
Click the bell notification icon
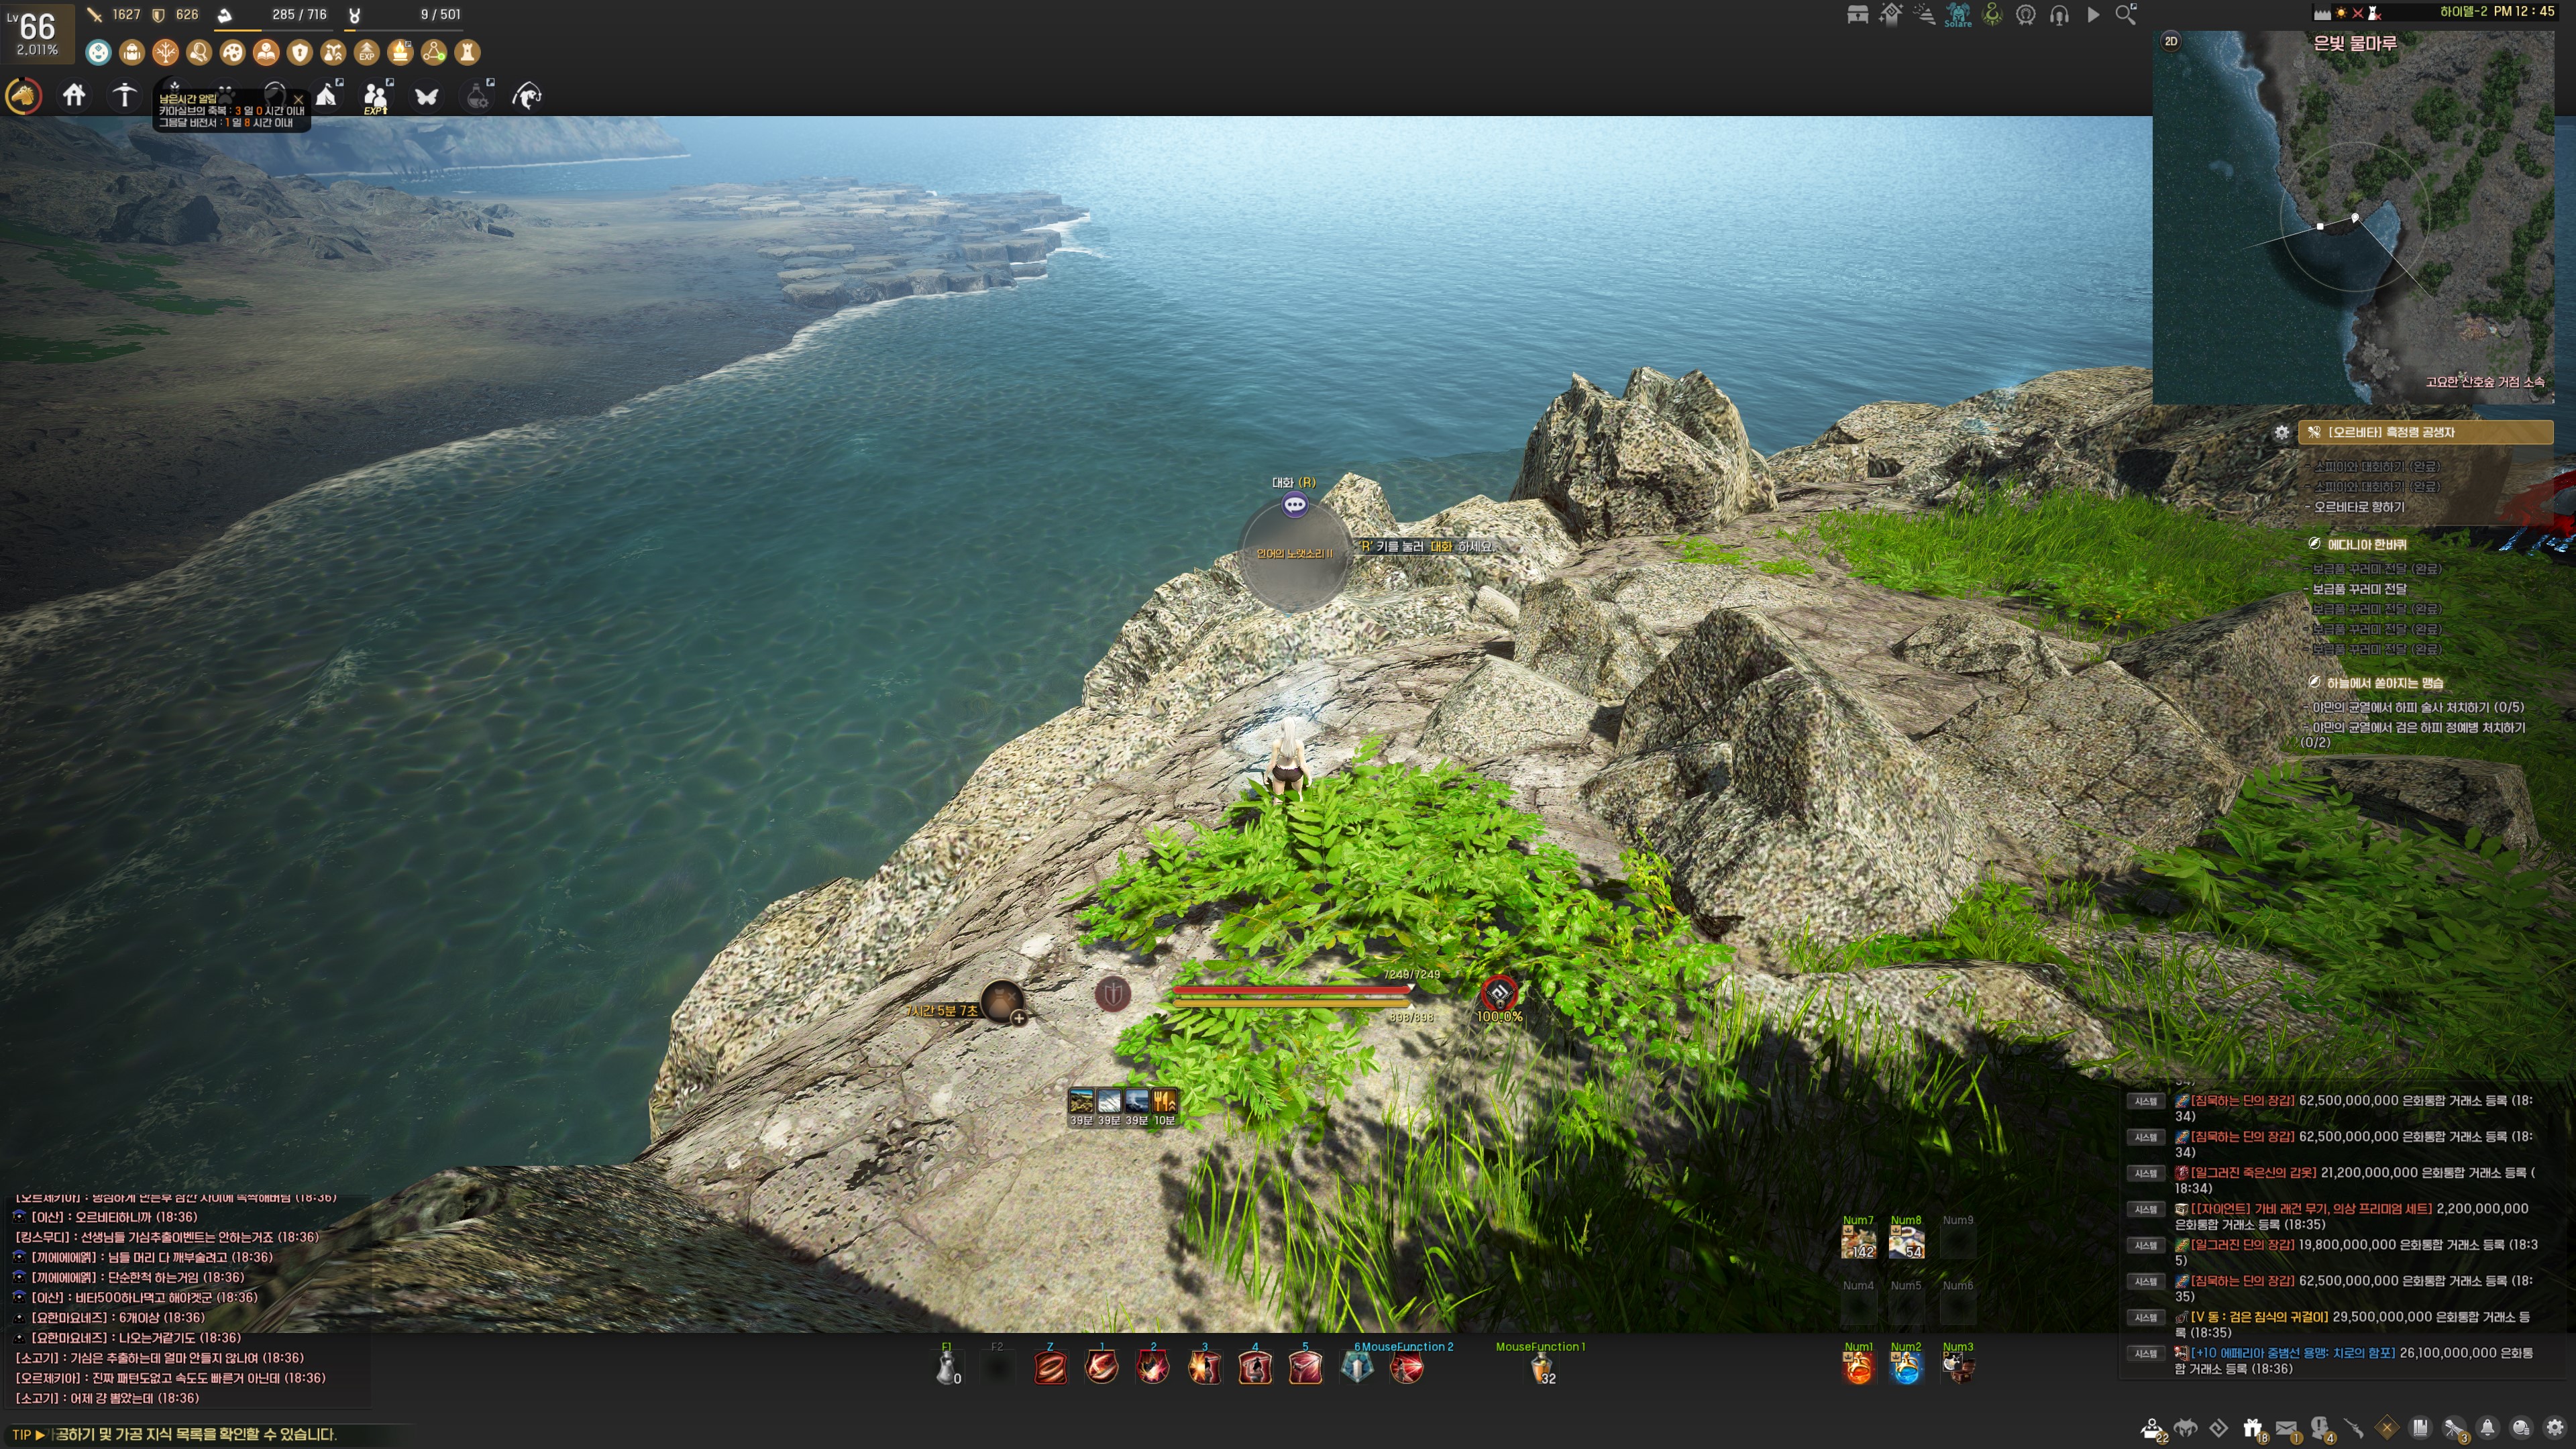[x=2487, y=1428]
